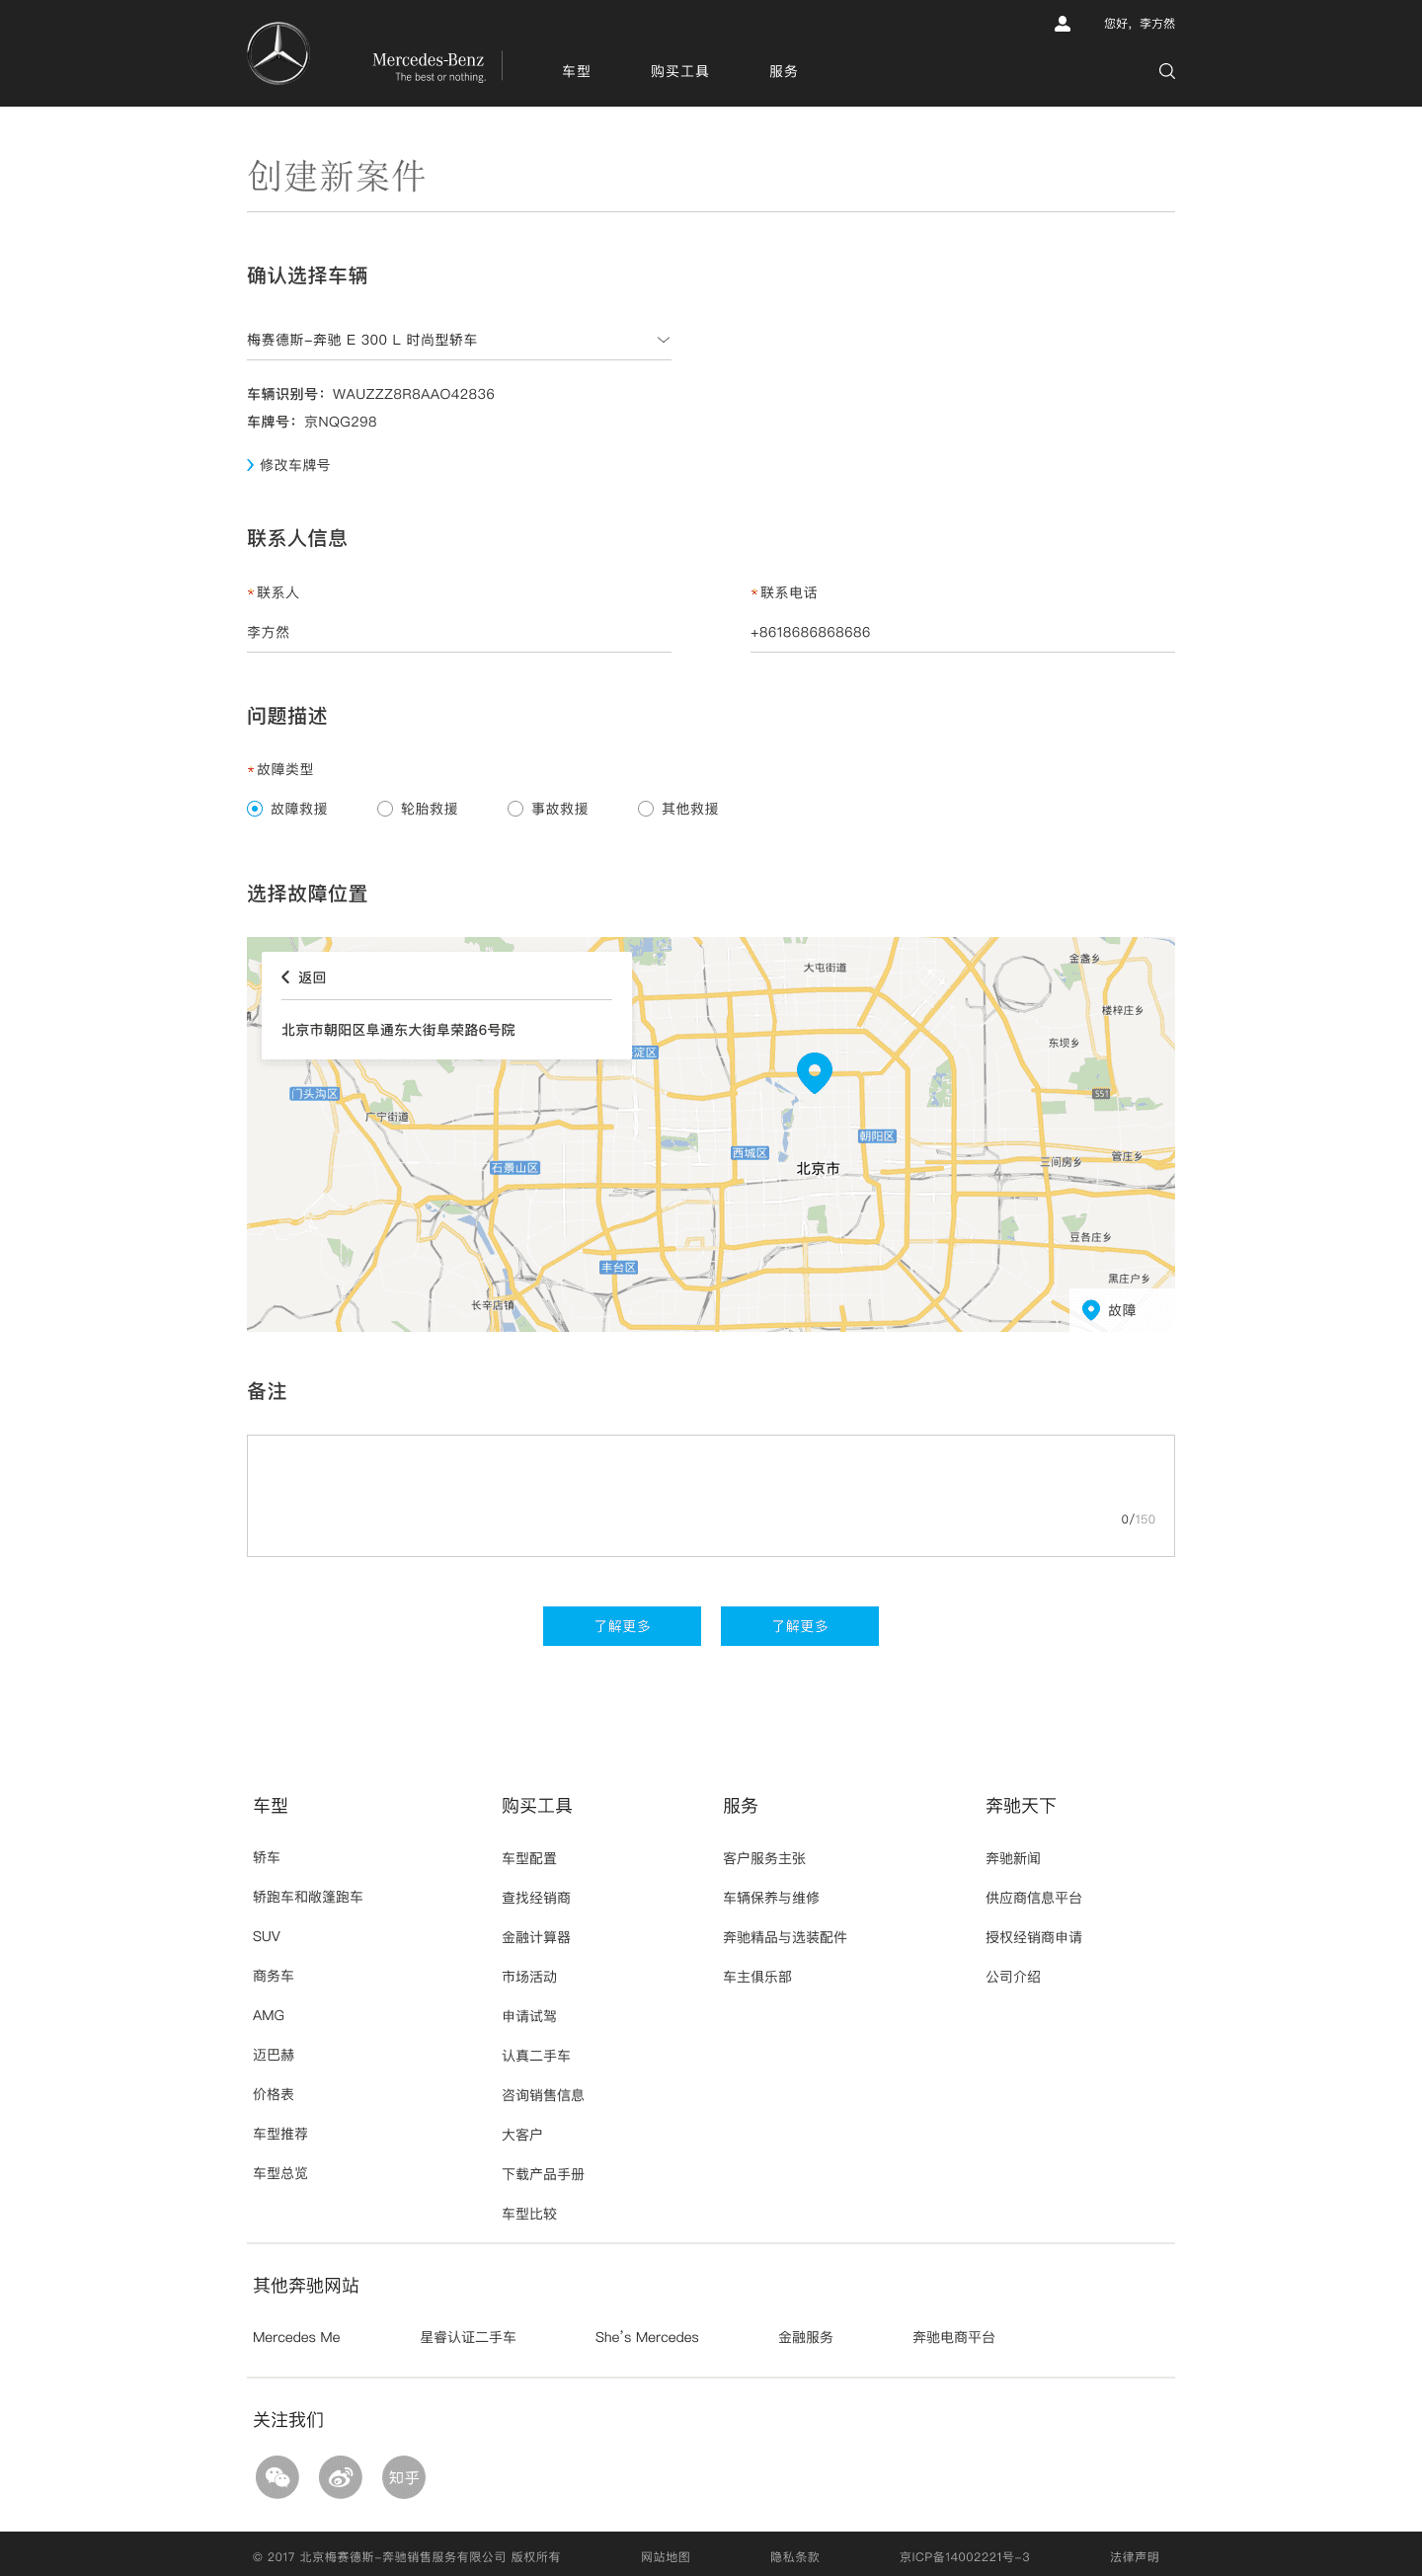Open 供应商信息平台 footer link
The width and height of the screenshot is (1422, 2576).
tap(1034, 1897)
